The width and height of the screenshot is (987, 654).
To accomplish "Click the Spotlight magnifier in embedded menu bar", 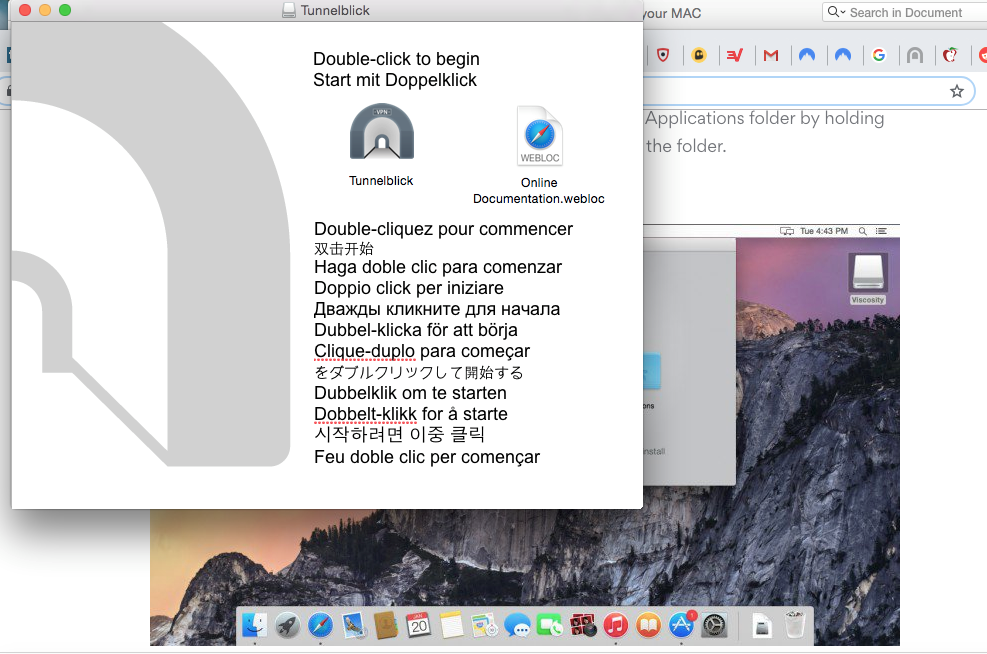I will tap(863, 231).
